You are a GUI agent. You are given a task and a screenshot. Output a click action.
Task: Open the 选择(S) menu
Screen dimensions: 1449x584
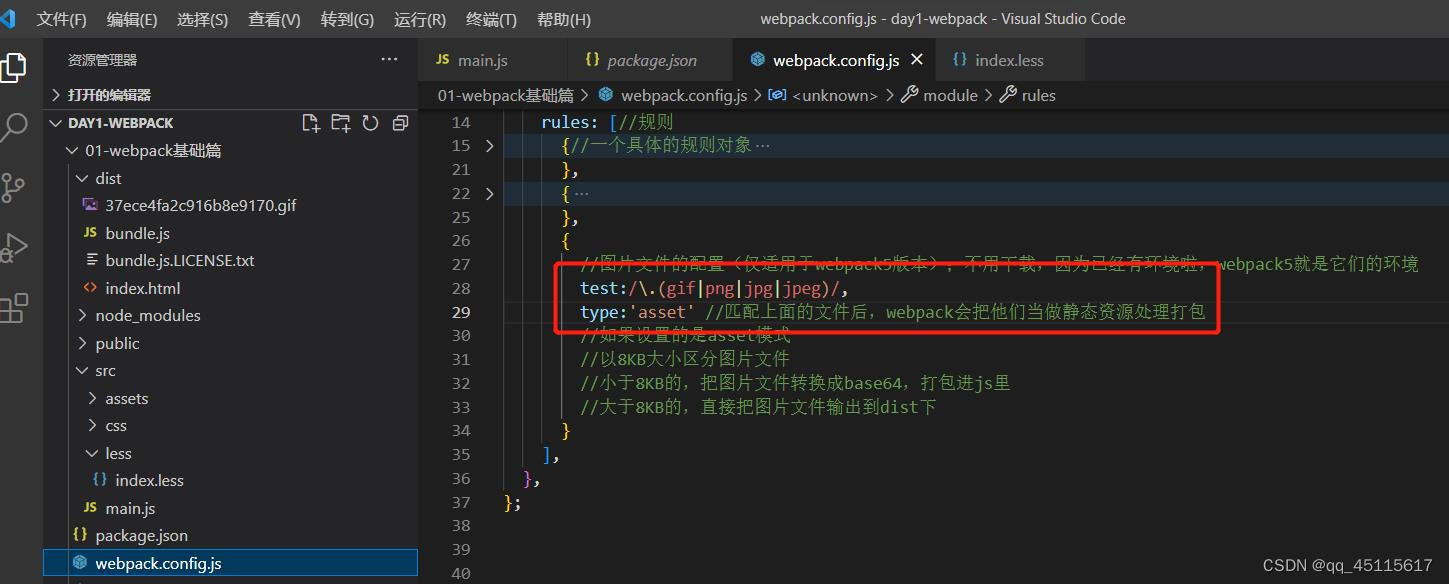pos(202,19)
